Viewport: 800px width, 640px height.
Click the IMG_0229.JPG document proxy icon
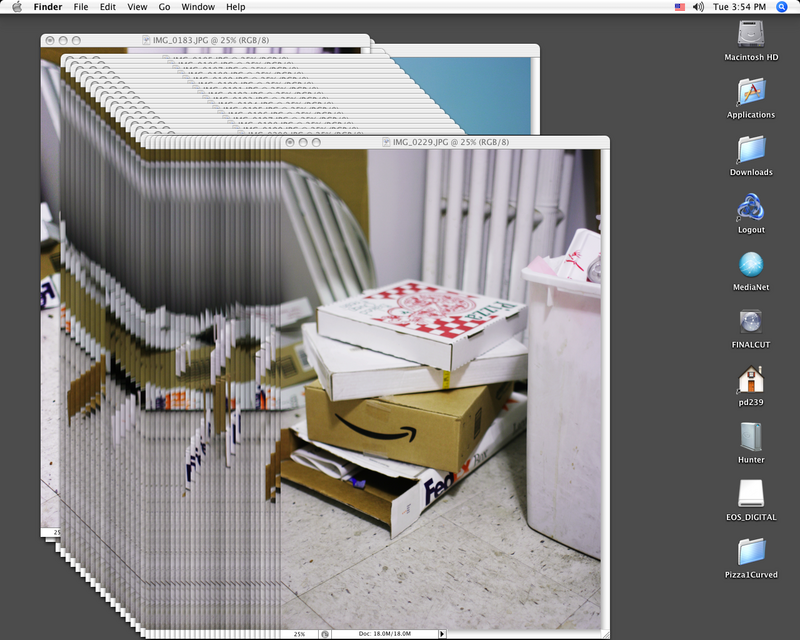click(386, 142)
